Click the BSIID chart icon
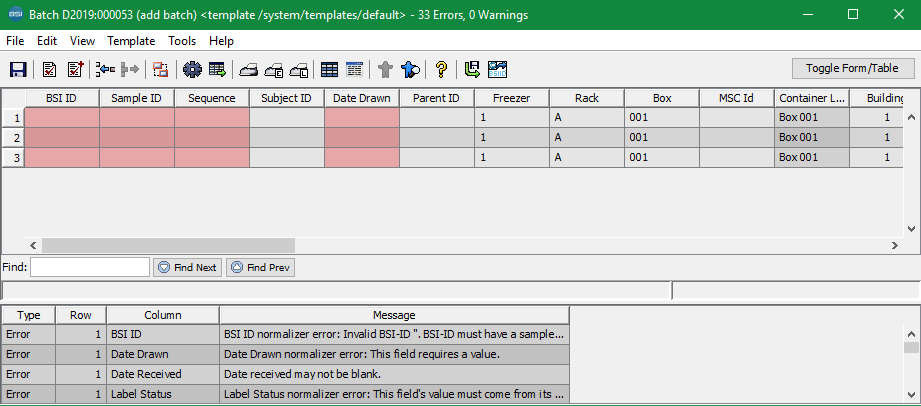 tap(498, 69)
